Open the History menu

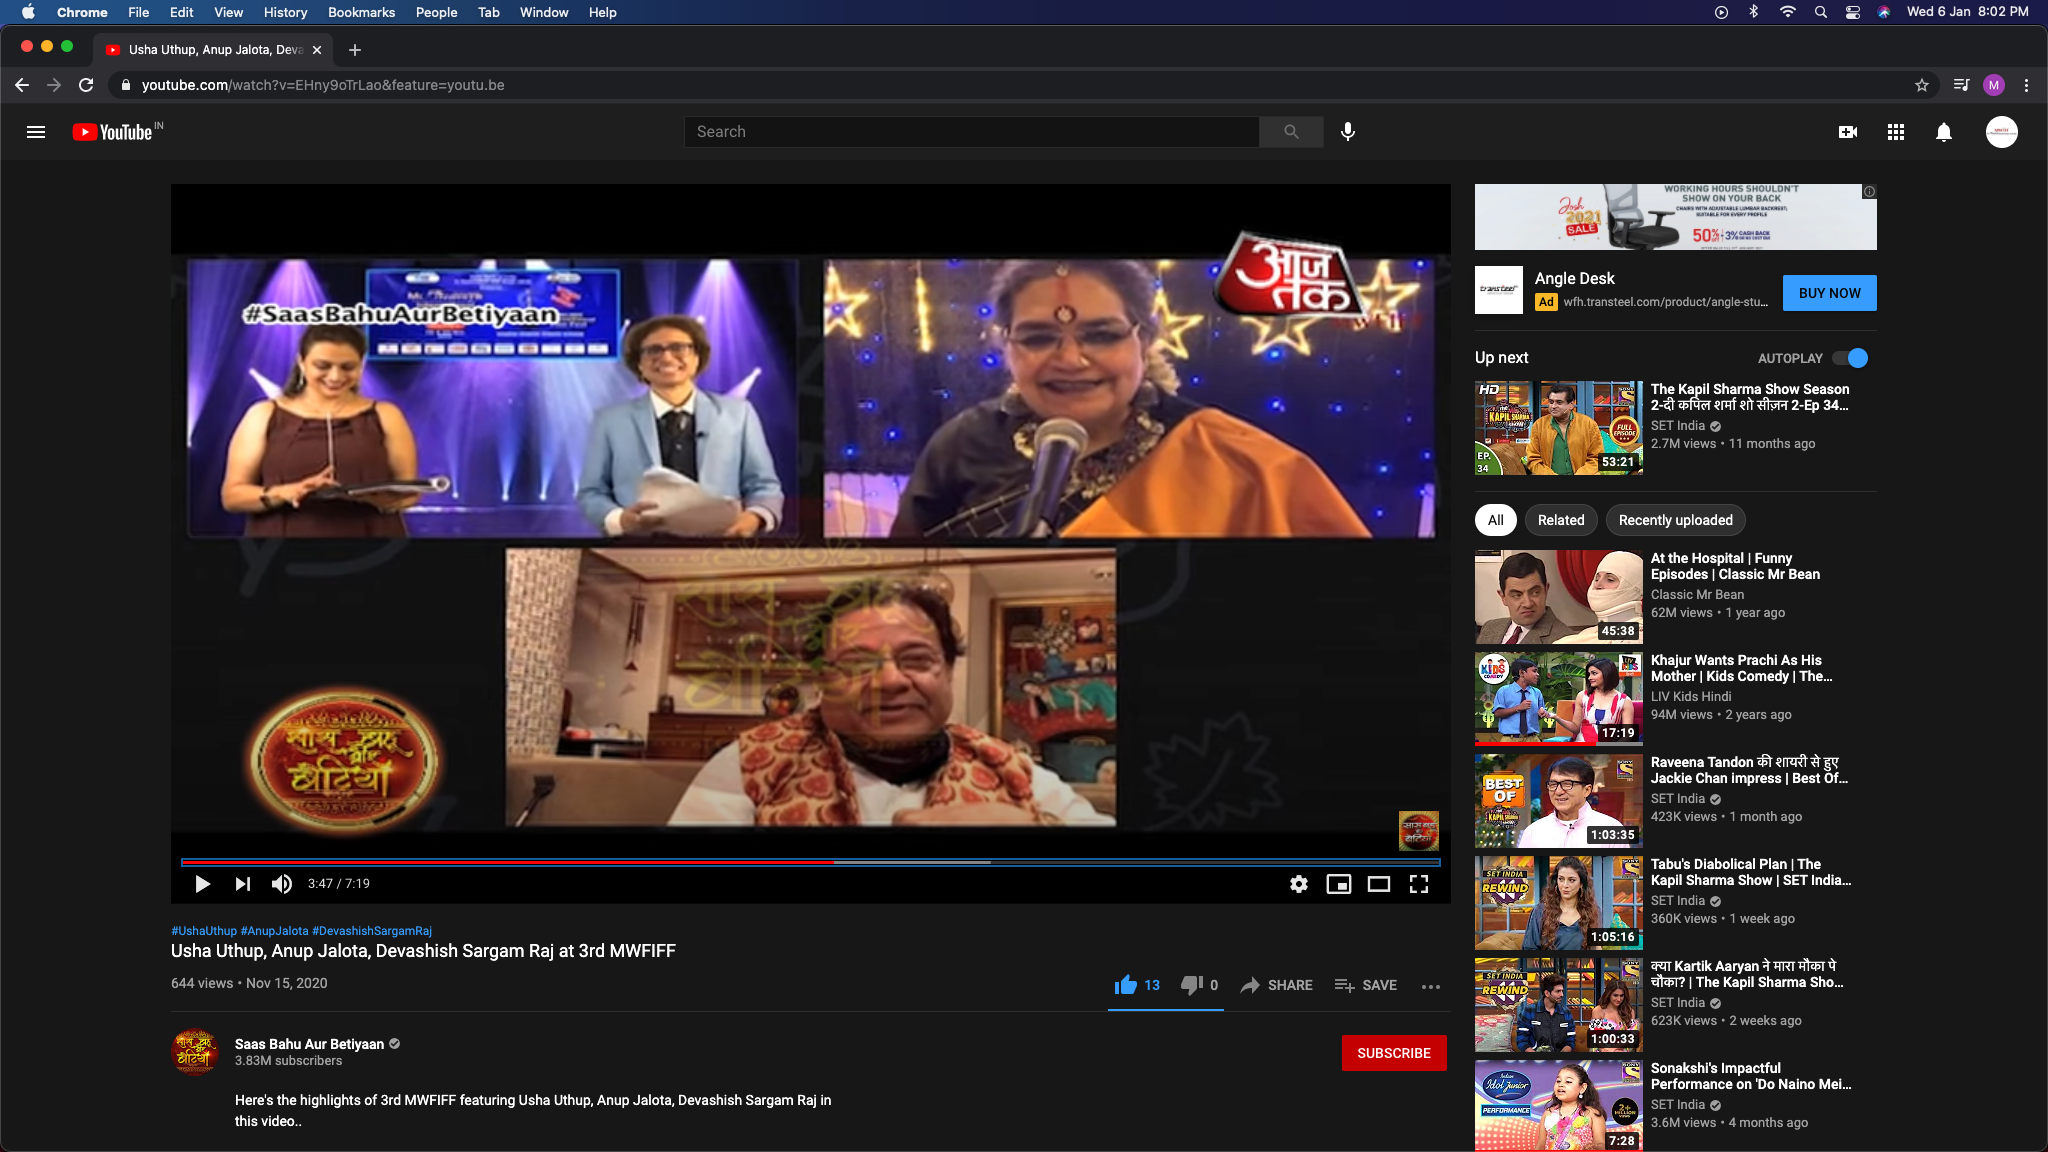(x=285, y=12)
